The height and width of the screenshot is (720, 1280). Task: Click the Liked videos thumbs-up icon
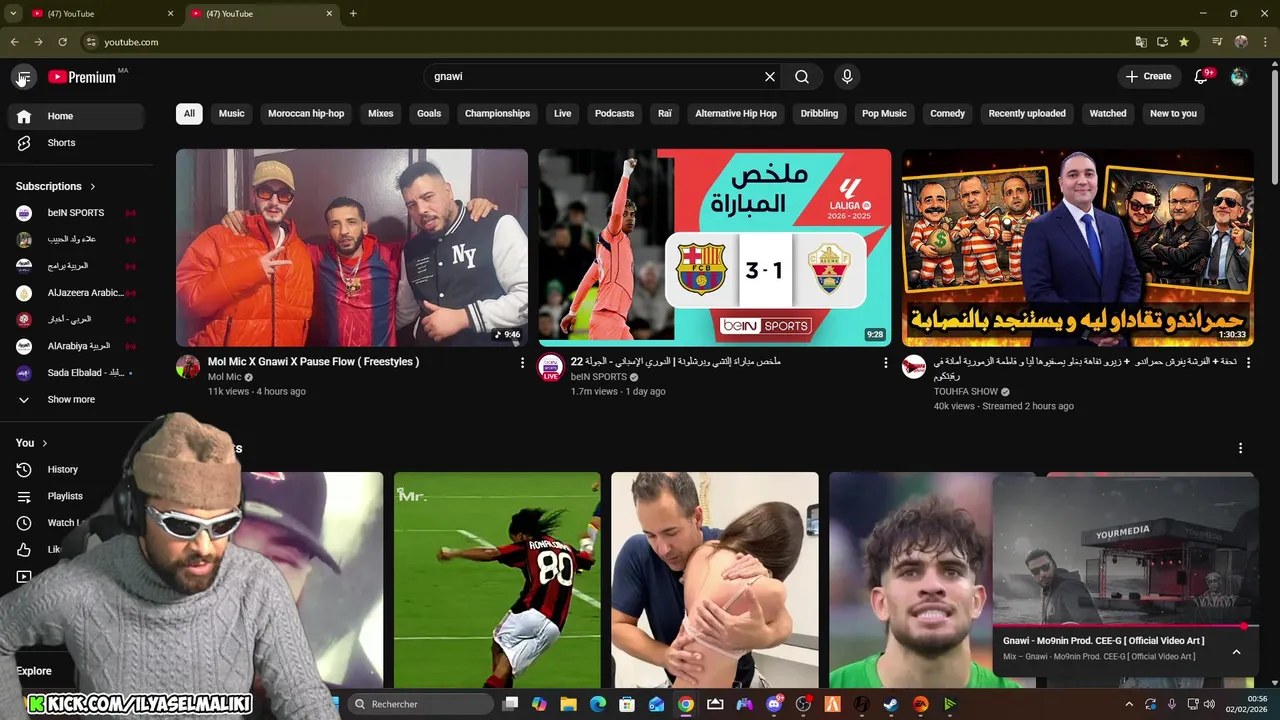pos(24,549)
